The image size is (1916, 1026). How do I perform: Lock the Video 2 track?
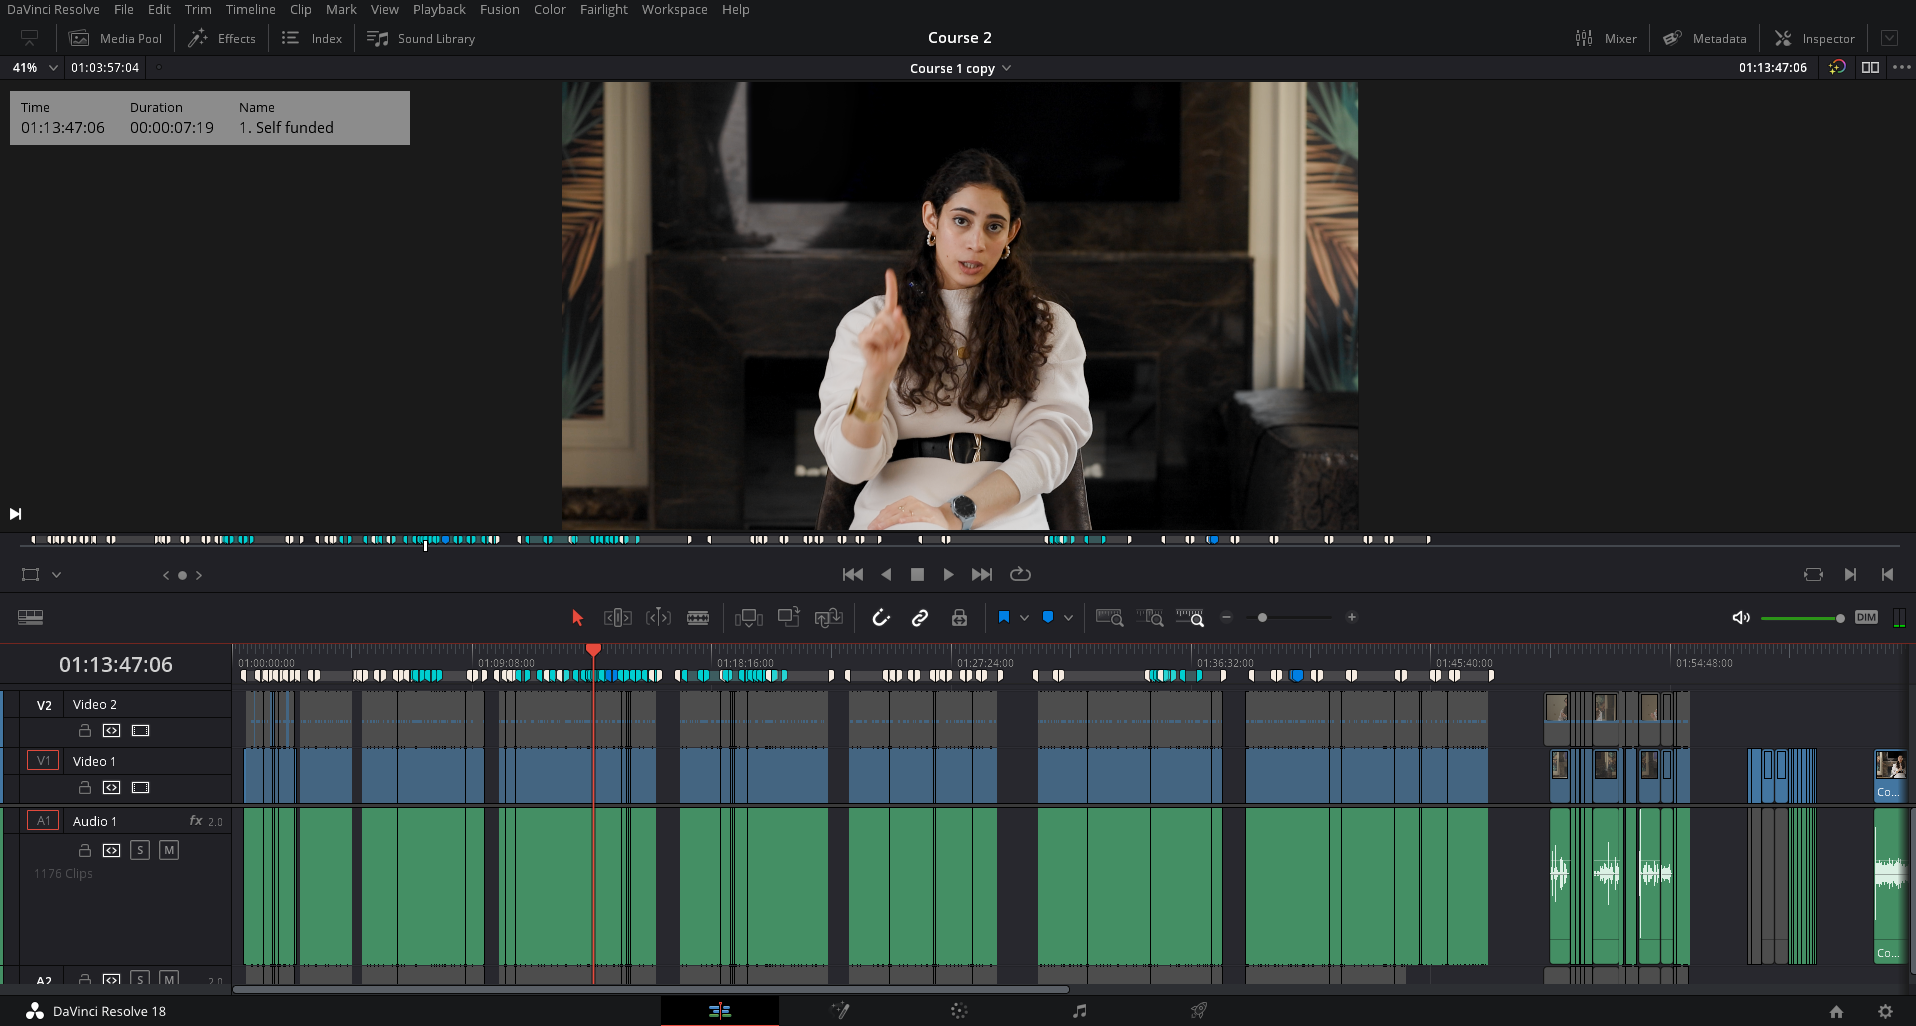[x=85, y=731]
